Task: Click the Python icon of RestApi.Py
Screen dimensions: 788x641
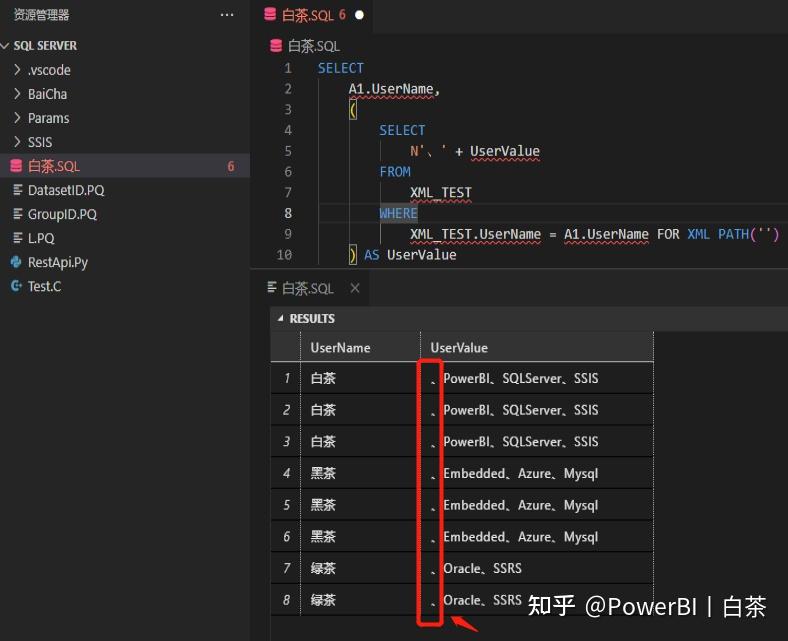Action: [17, 262]
